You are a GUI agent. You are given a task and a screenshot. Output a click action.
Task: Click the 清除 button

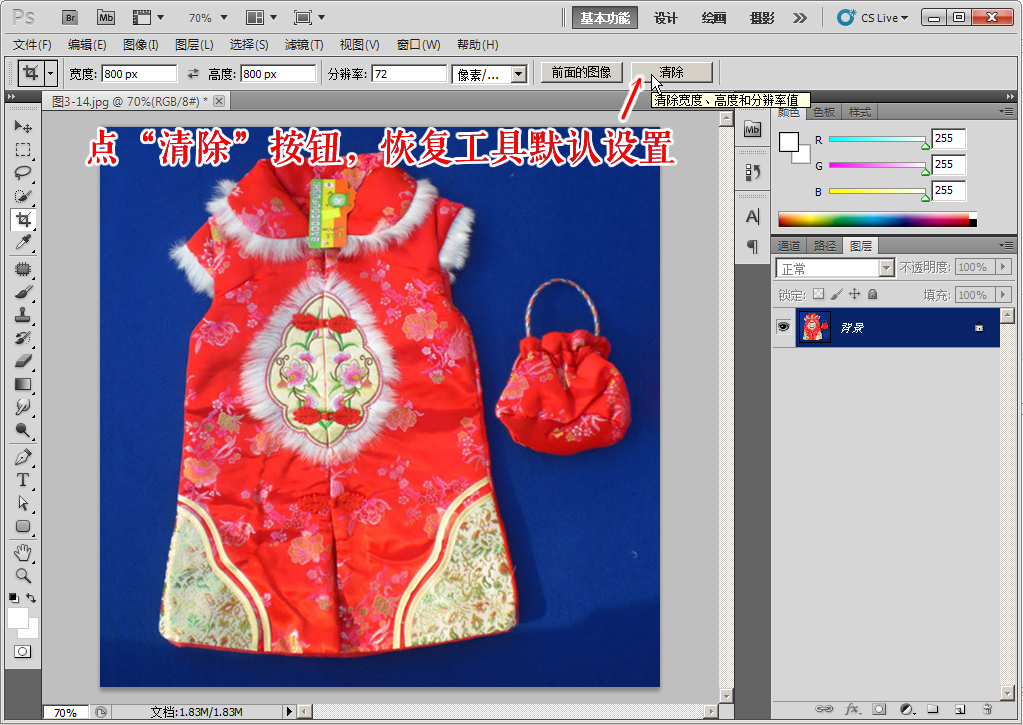[671, 73]
